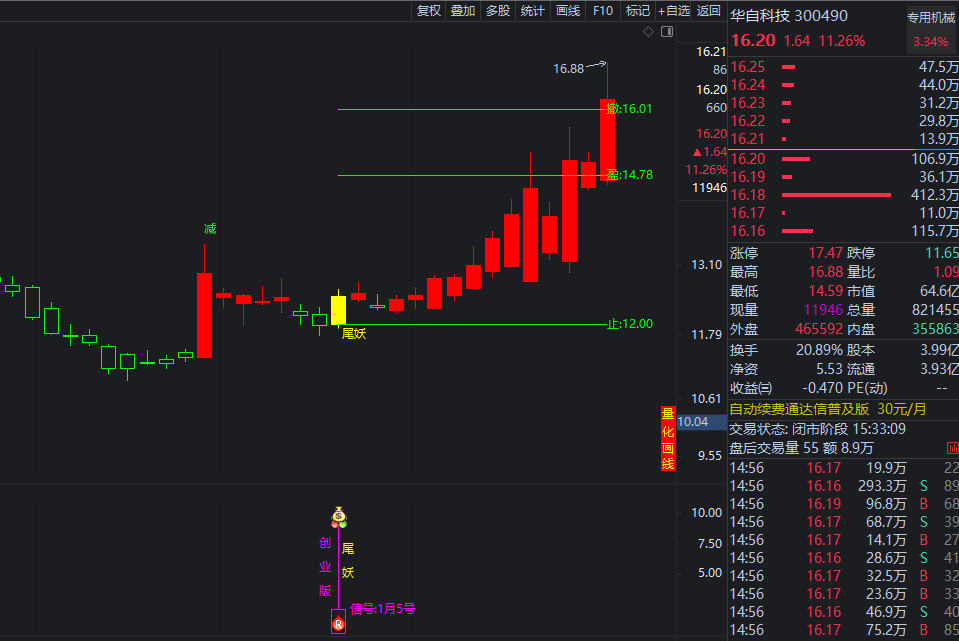Click the green 减 marker above candle
This screenshot has height=641, width=959.
(210, 229)
